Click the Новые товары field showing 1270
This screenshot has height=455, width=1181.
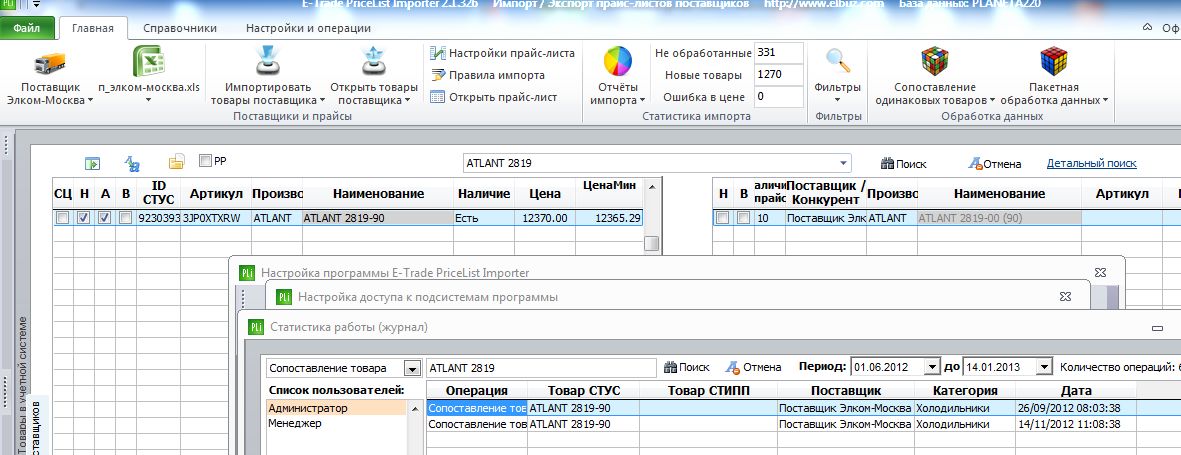point(778,75)
